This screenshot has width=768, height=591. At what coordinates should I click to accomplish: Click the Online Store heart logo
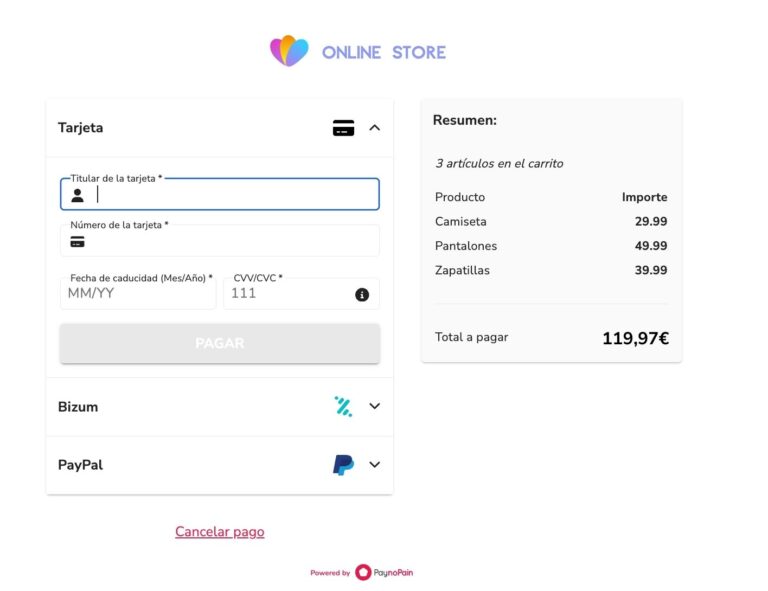coord(289,51)
